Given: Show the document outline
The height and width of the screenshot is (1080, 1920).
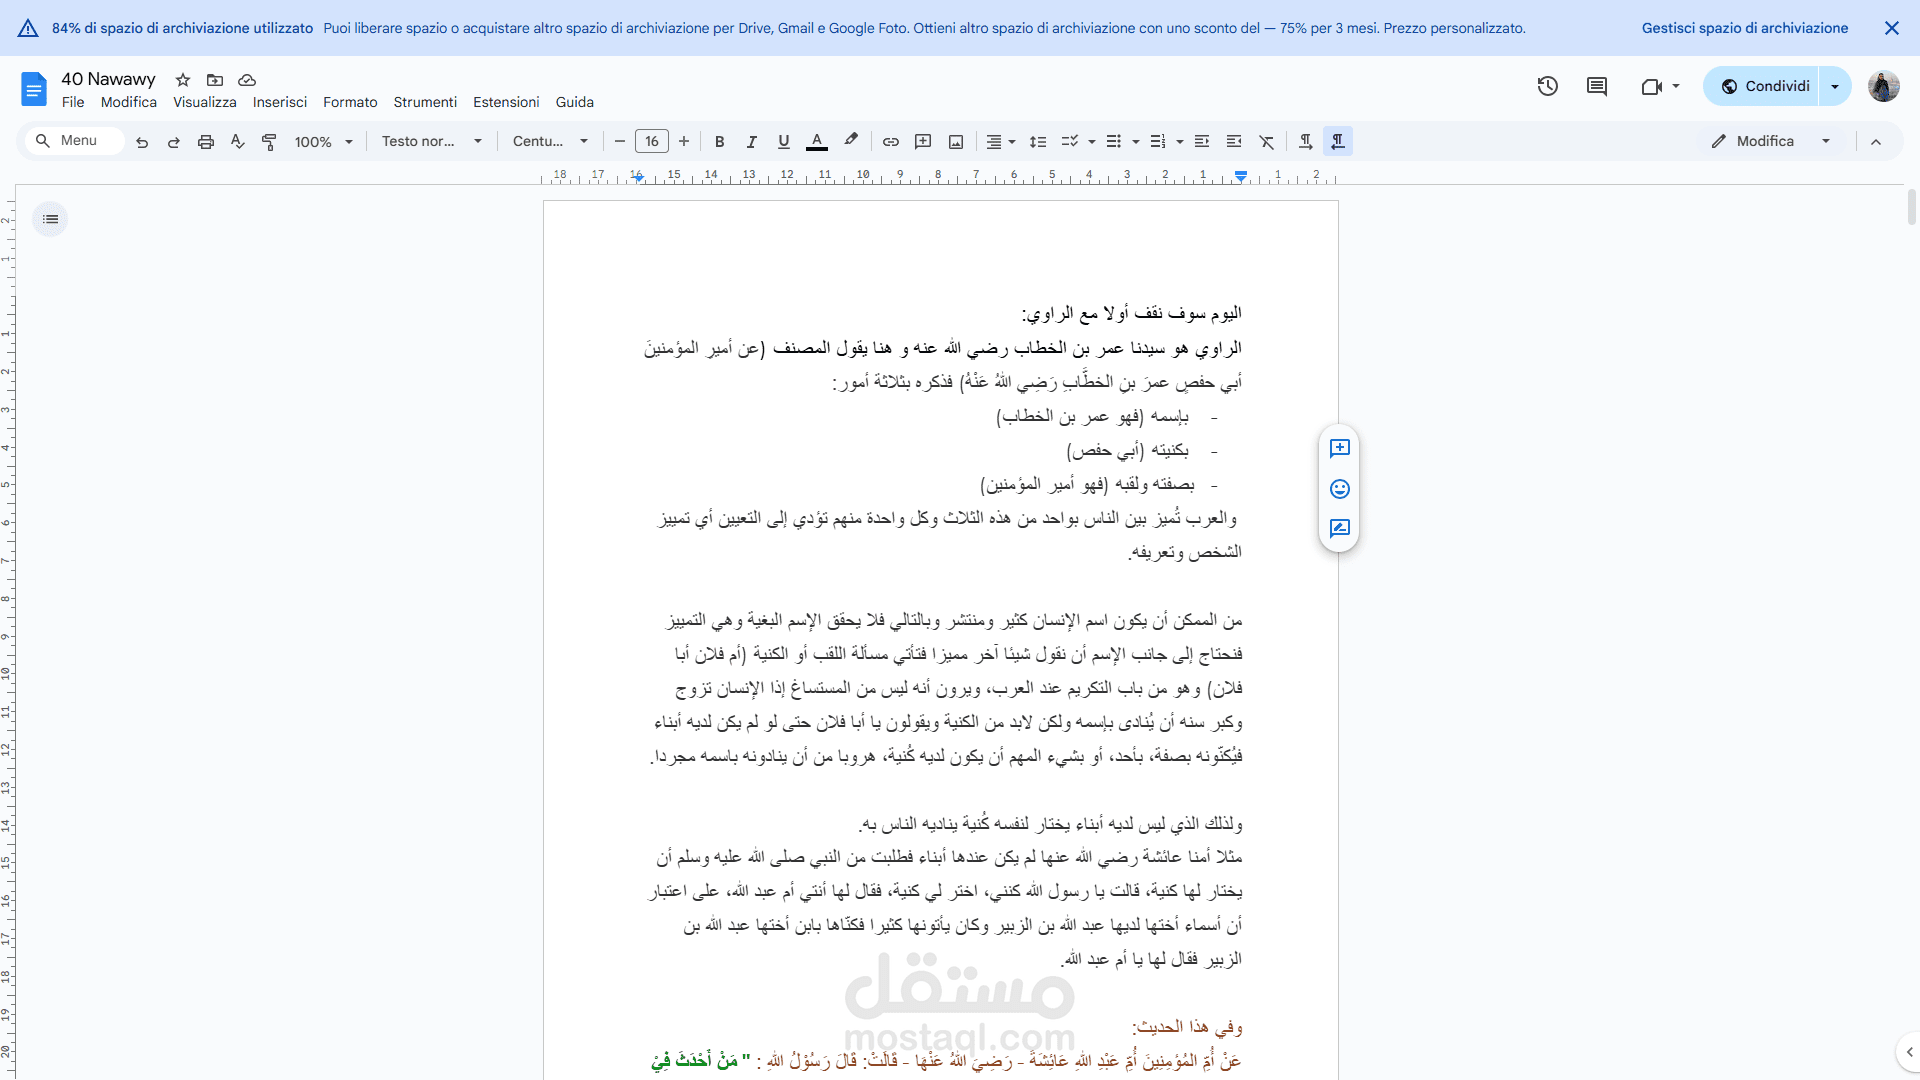Looking at the screenshot, I should 50,219.
